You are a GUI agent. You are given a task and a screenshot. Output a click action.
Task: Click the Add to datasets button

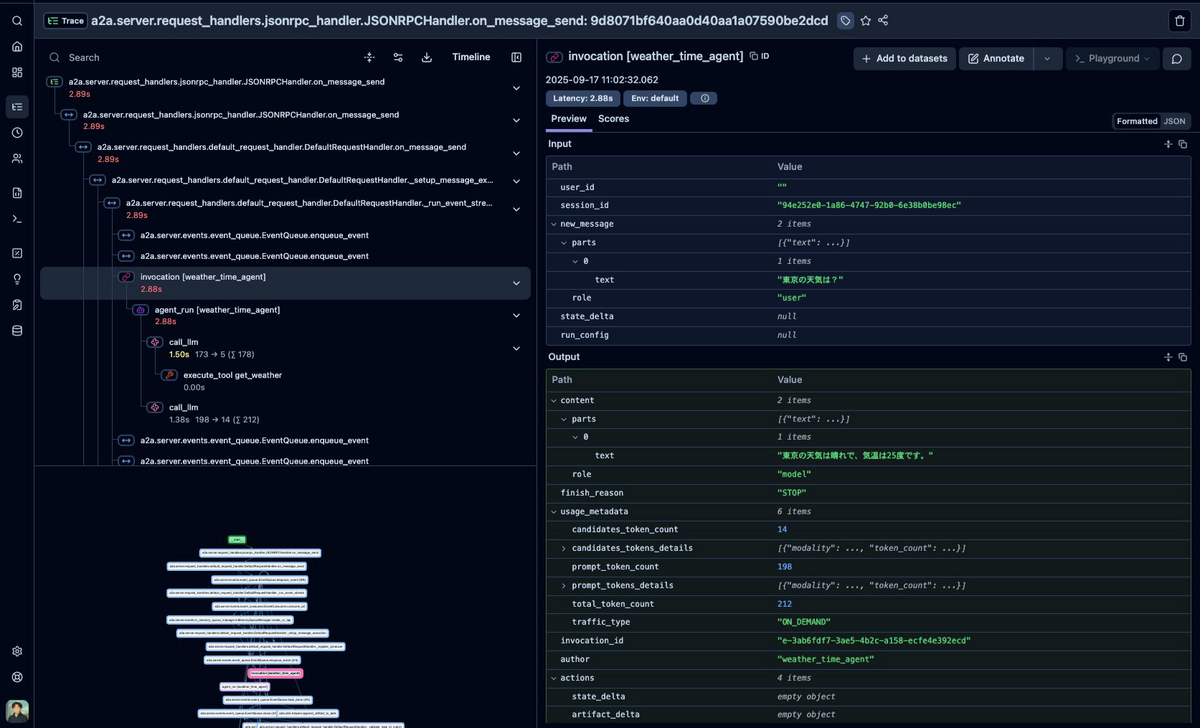pyautogui.click(x=904, y=59)
